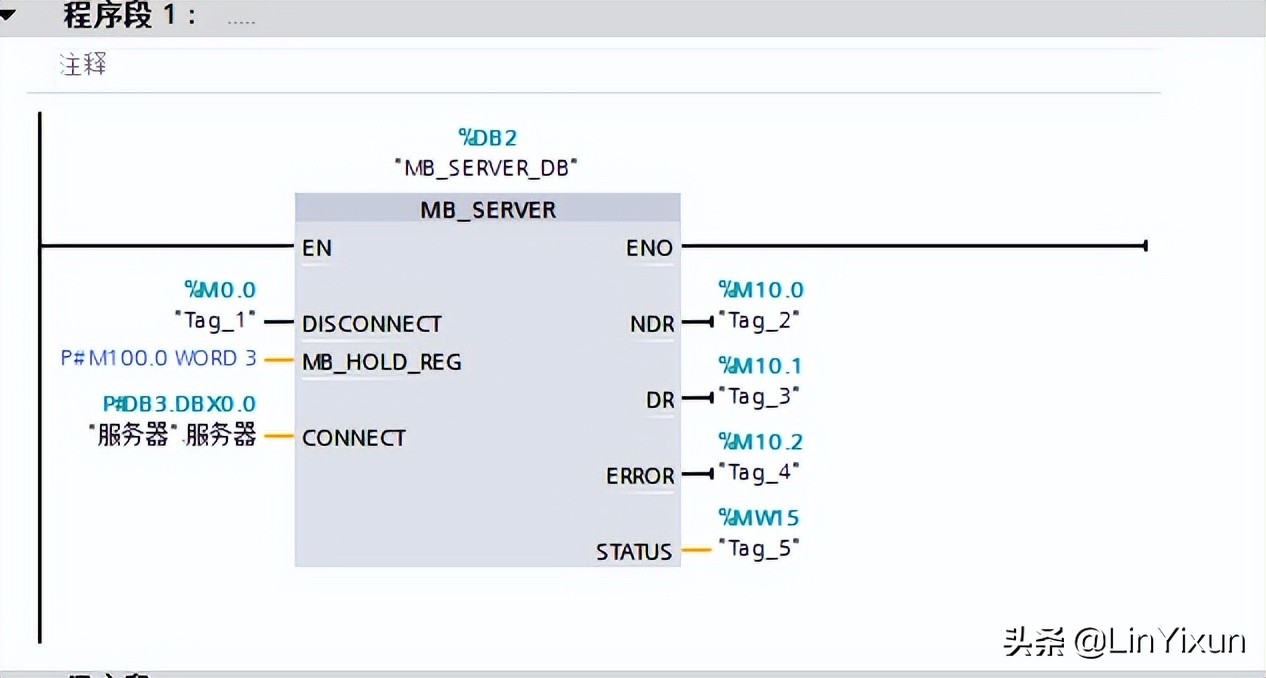This screenshot has width=1266, height=678.
Task: Select the "Tag_2" output operand
Action: (760, 320)
